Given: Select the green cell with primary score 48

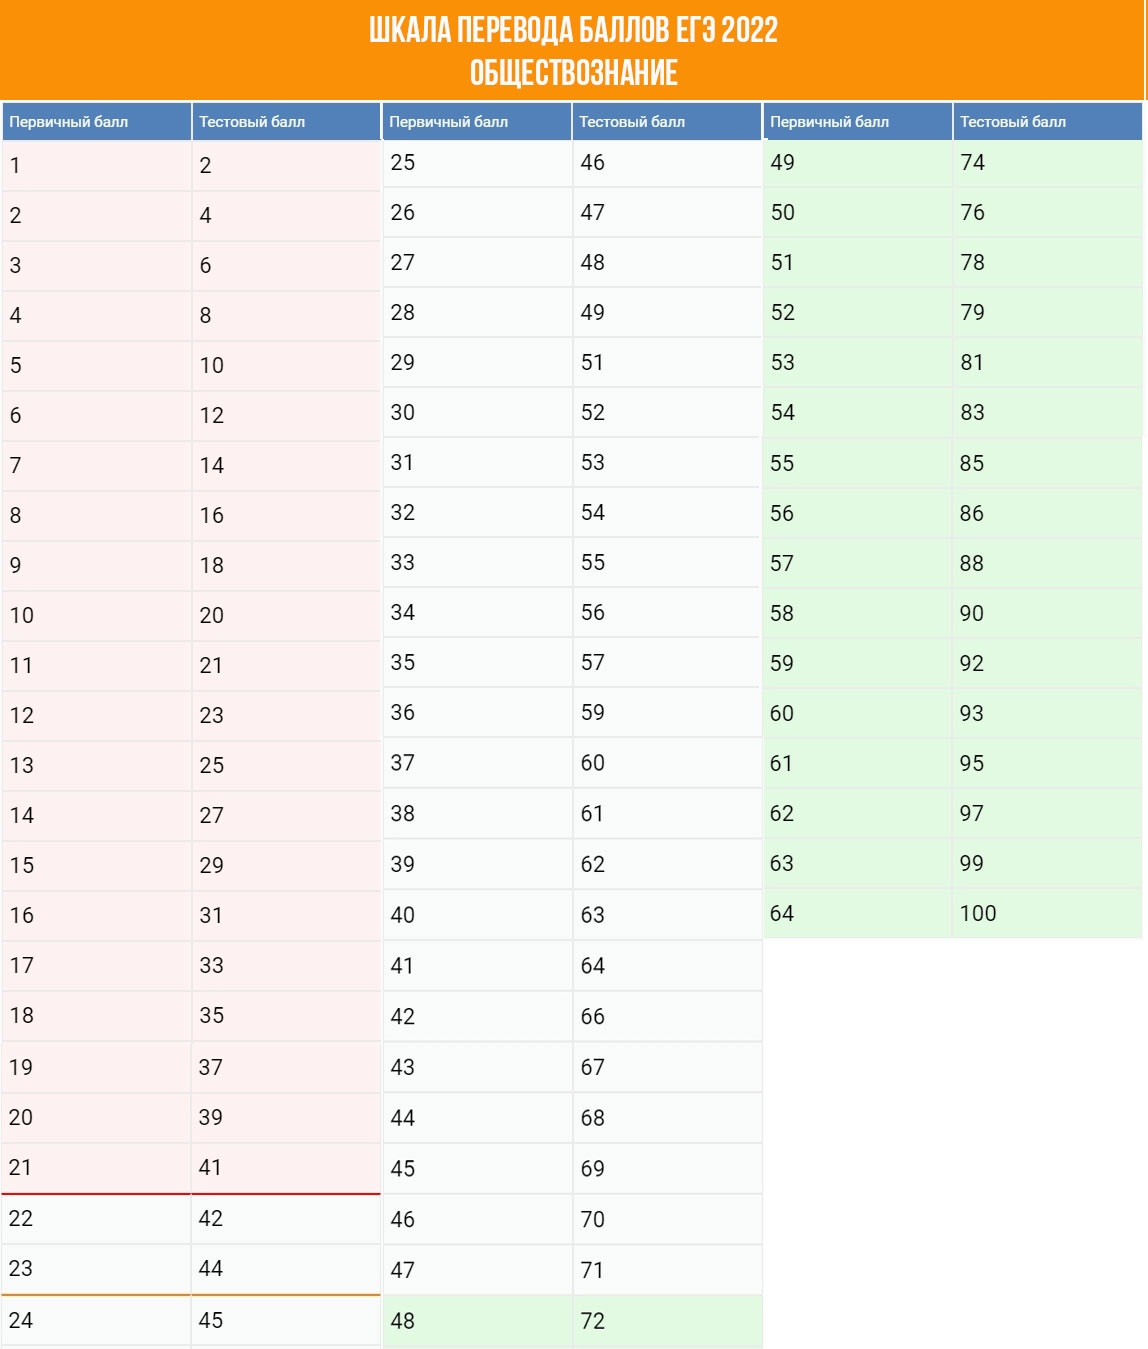Looking at the screenshot, I should pos(477,1322).
